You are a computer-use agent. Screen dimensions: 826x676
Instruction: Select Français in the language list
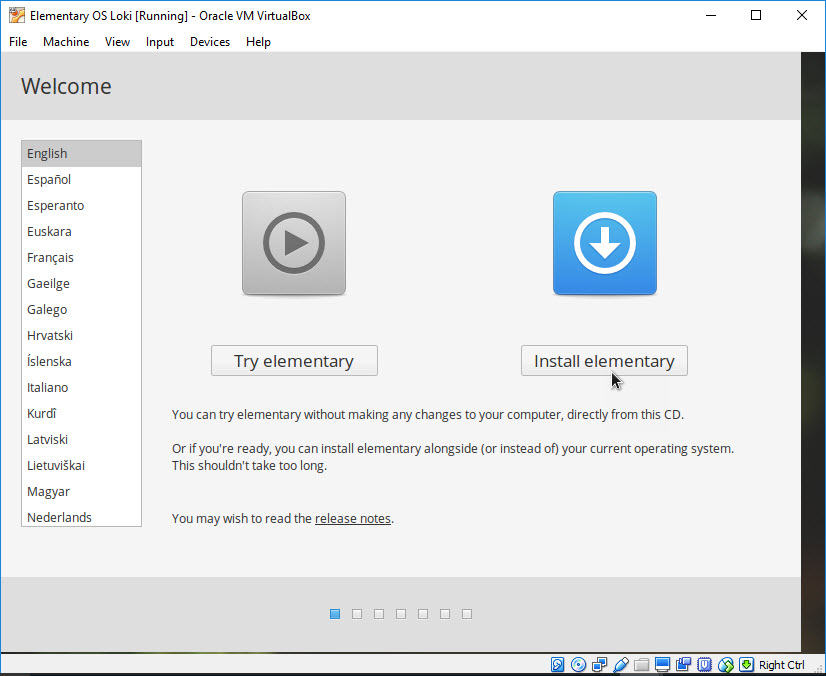point(82,257)
